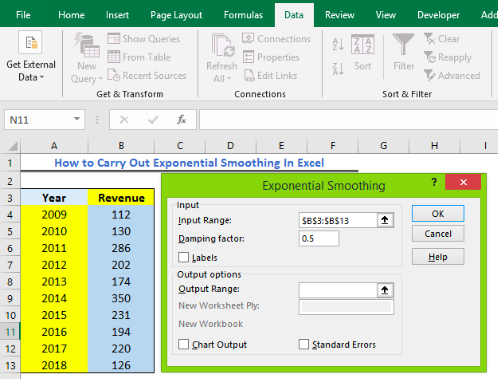
Task: Click the Select All corner triangle
Action: tap(13, 146)
